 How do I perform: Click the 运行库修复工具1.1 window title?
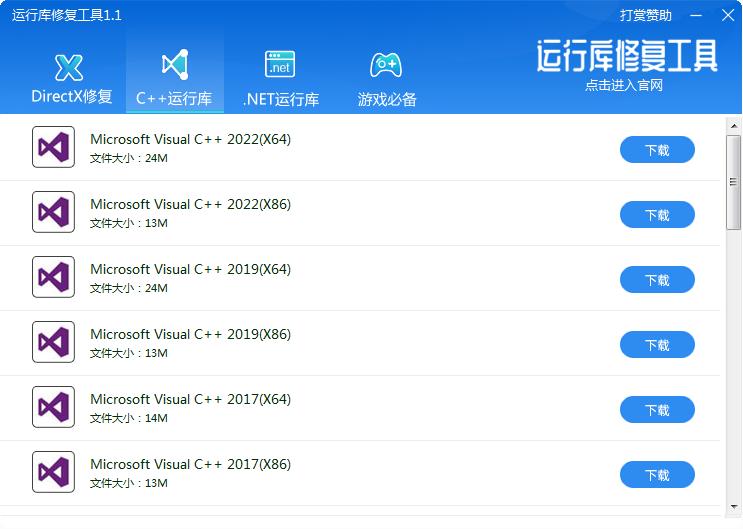[x=67, y=15]
